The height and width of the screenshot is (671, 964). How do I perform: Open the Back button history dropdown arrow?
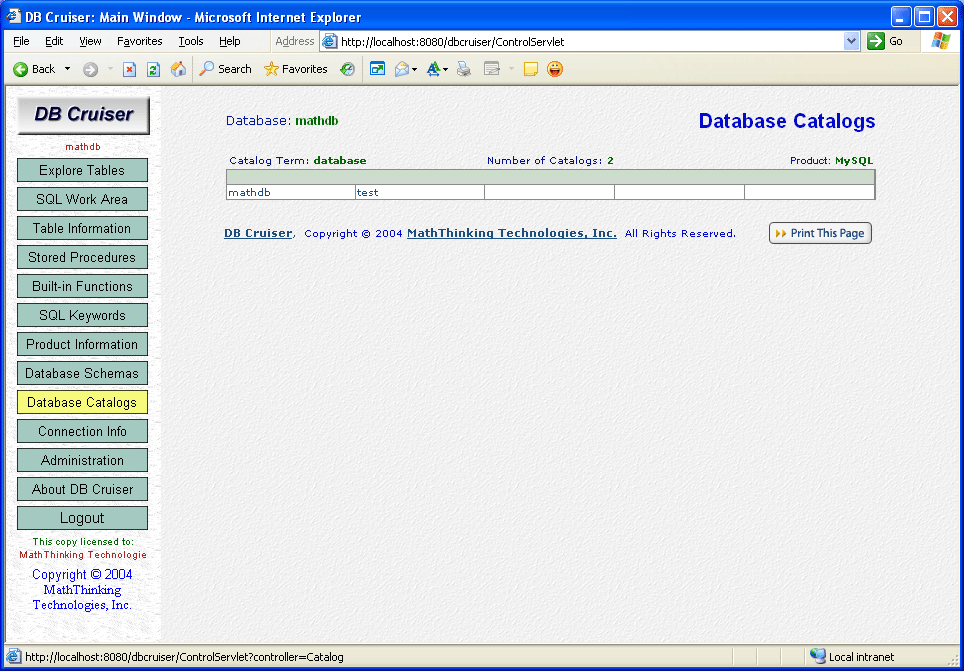coord(68,69)
